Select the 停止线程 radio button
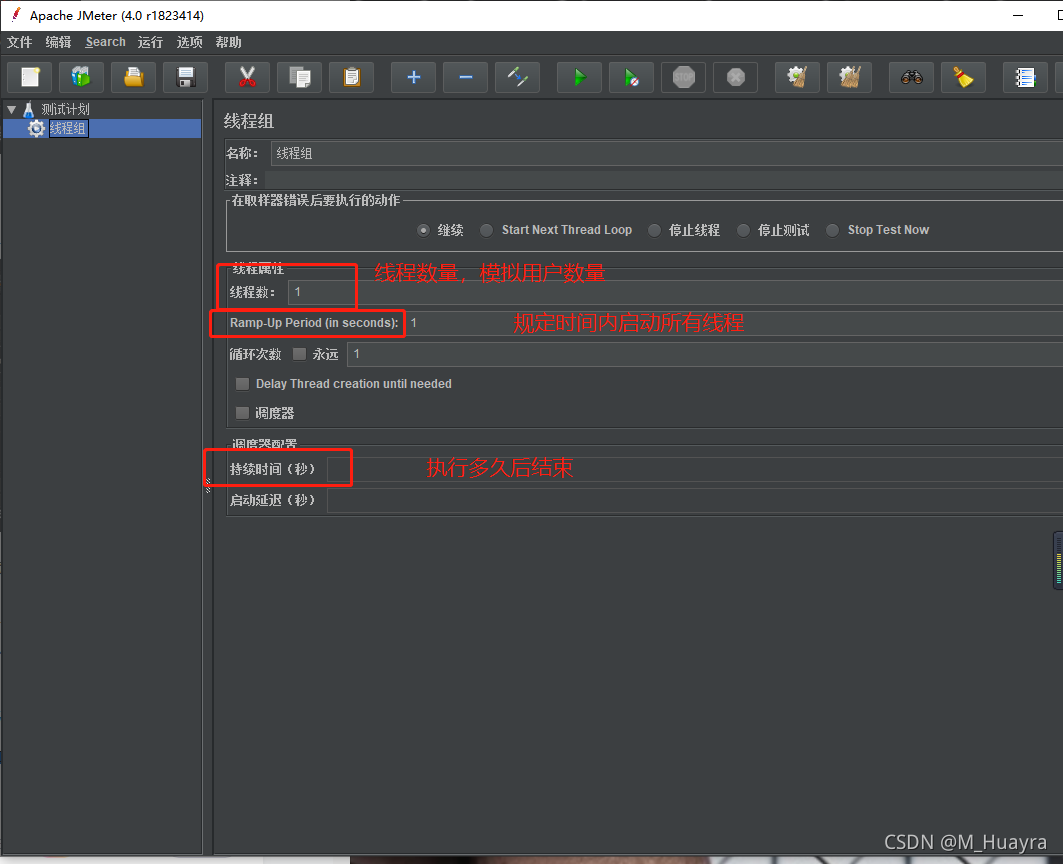Screen dimensions: 1063x864 pyautogui.click(x=654, y=231)
